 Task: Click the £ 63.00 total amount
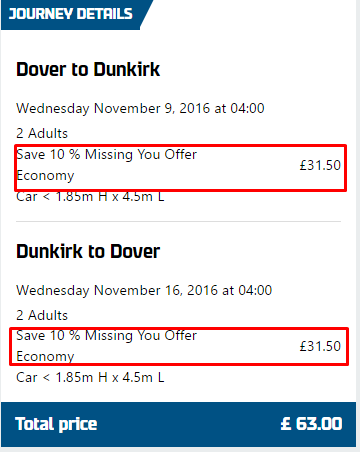pos(311,424)
